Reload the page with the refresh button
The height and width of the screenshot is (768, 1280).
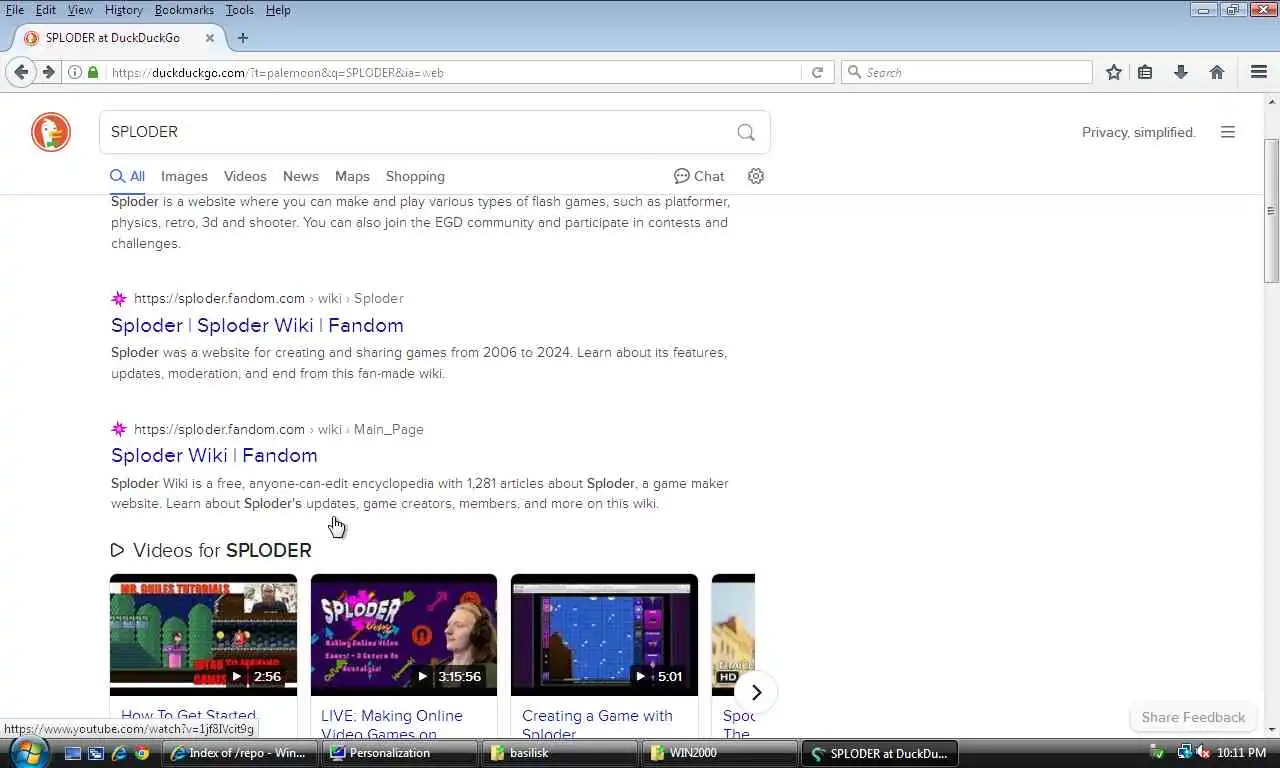tap(817, 72)
